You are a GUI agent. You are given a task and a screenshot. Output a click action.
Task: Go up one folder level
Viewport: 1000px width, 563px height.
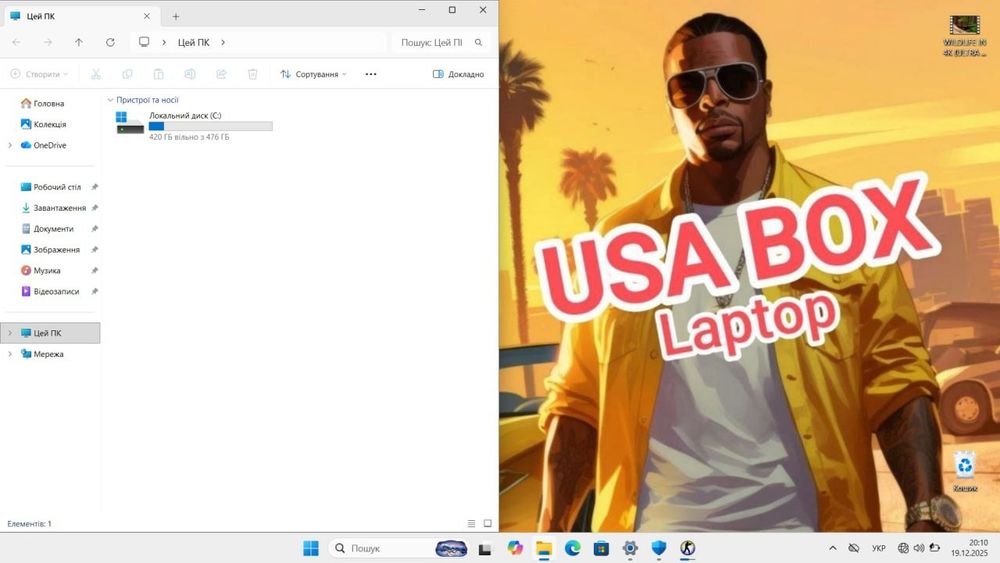(x=79, y=42)
